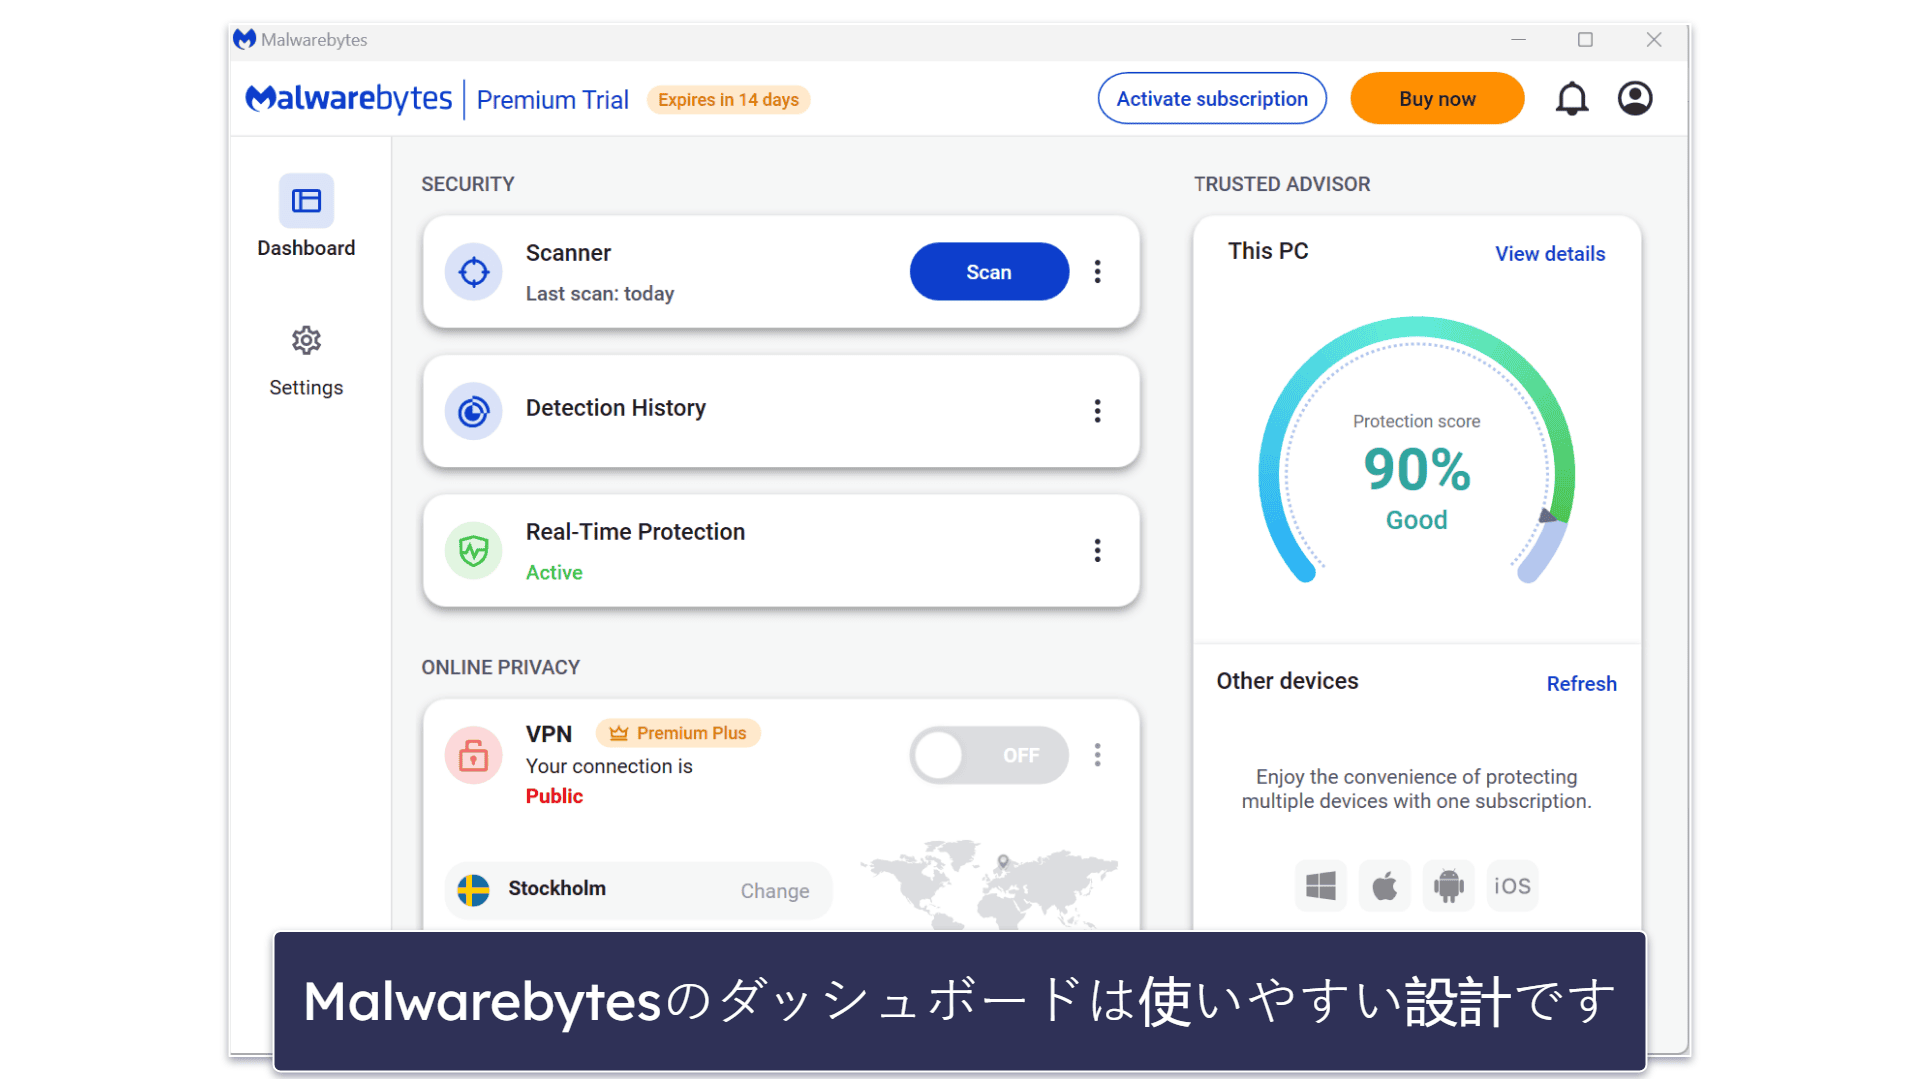This screenshot has width=1919, height=1079.
Task: Click the Expires in 14 days badge
Action: click(x=728, y=100)
